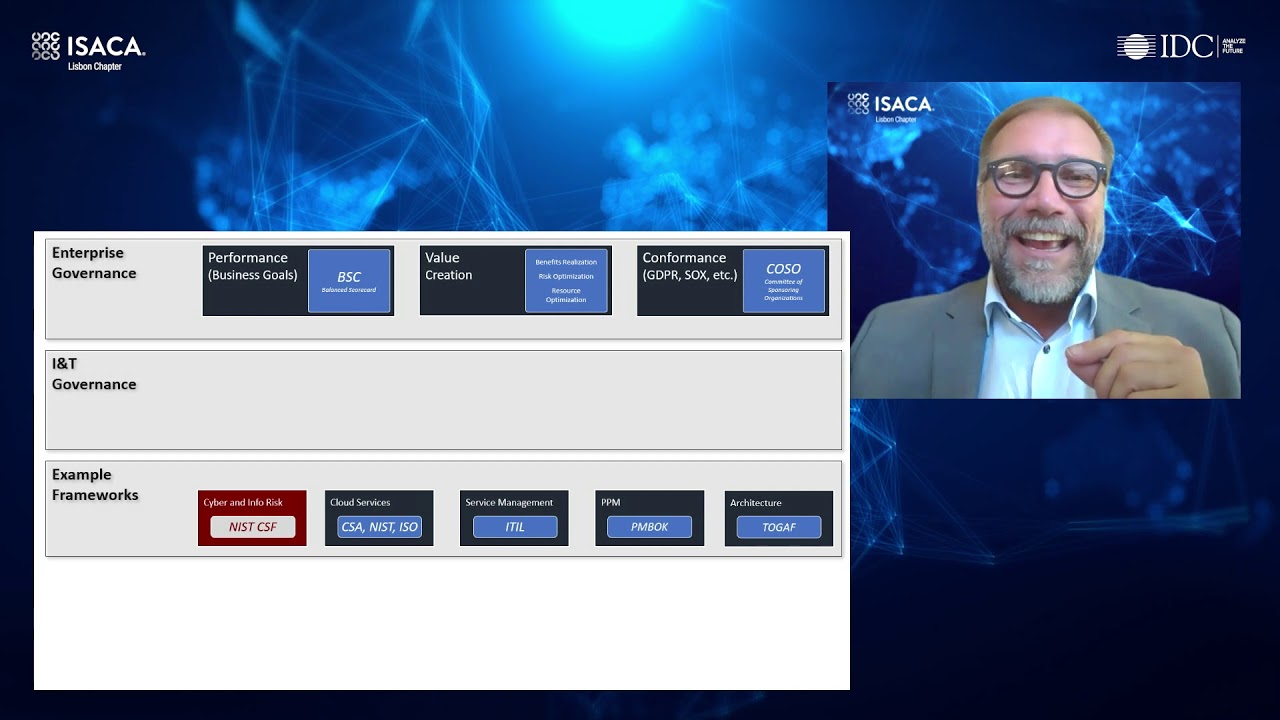Click the Value Creation text
The height and width of the screenshot is (720, 1280).
coord(448,266)
